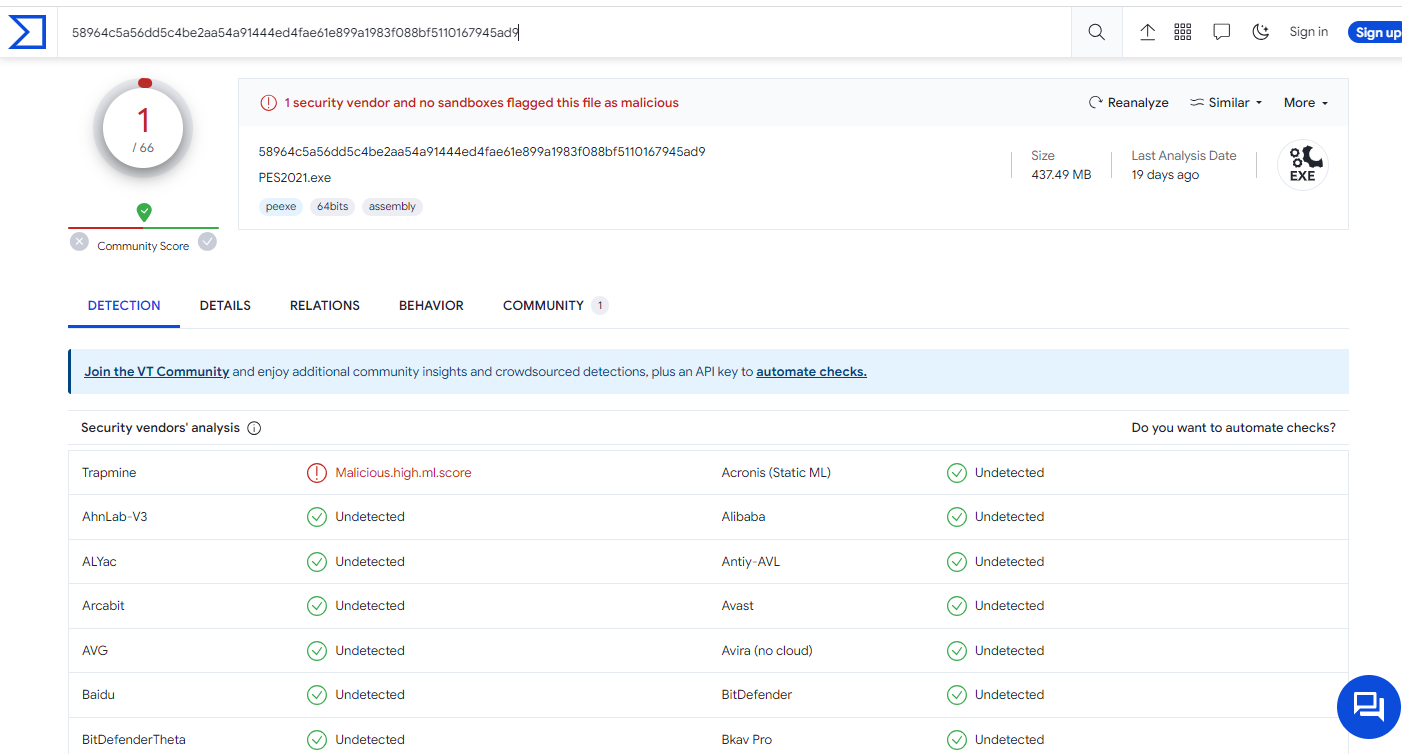Click the upload file icon
The height and width of the screenshot is (754, 1402).
pyautogui.click(x=1148, y=32)
